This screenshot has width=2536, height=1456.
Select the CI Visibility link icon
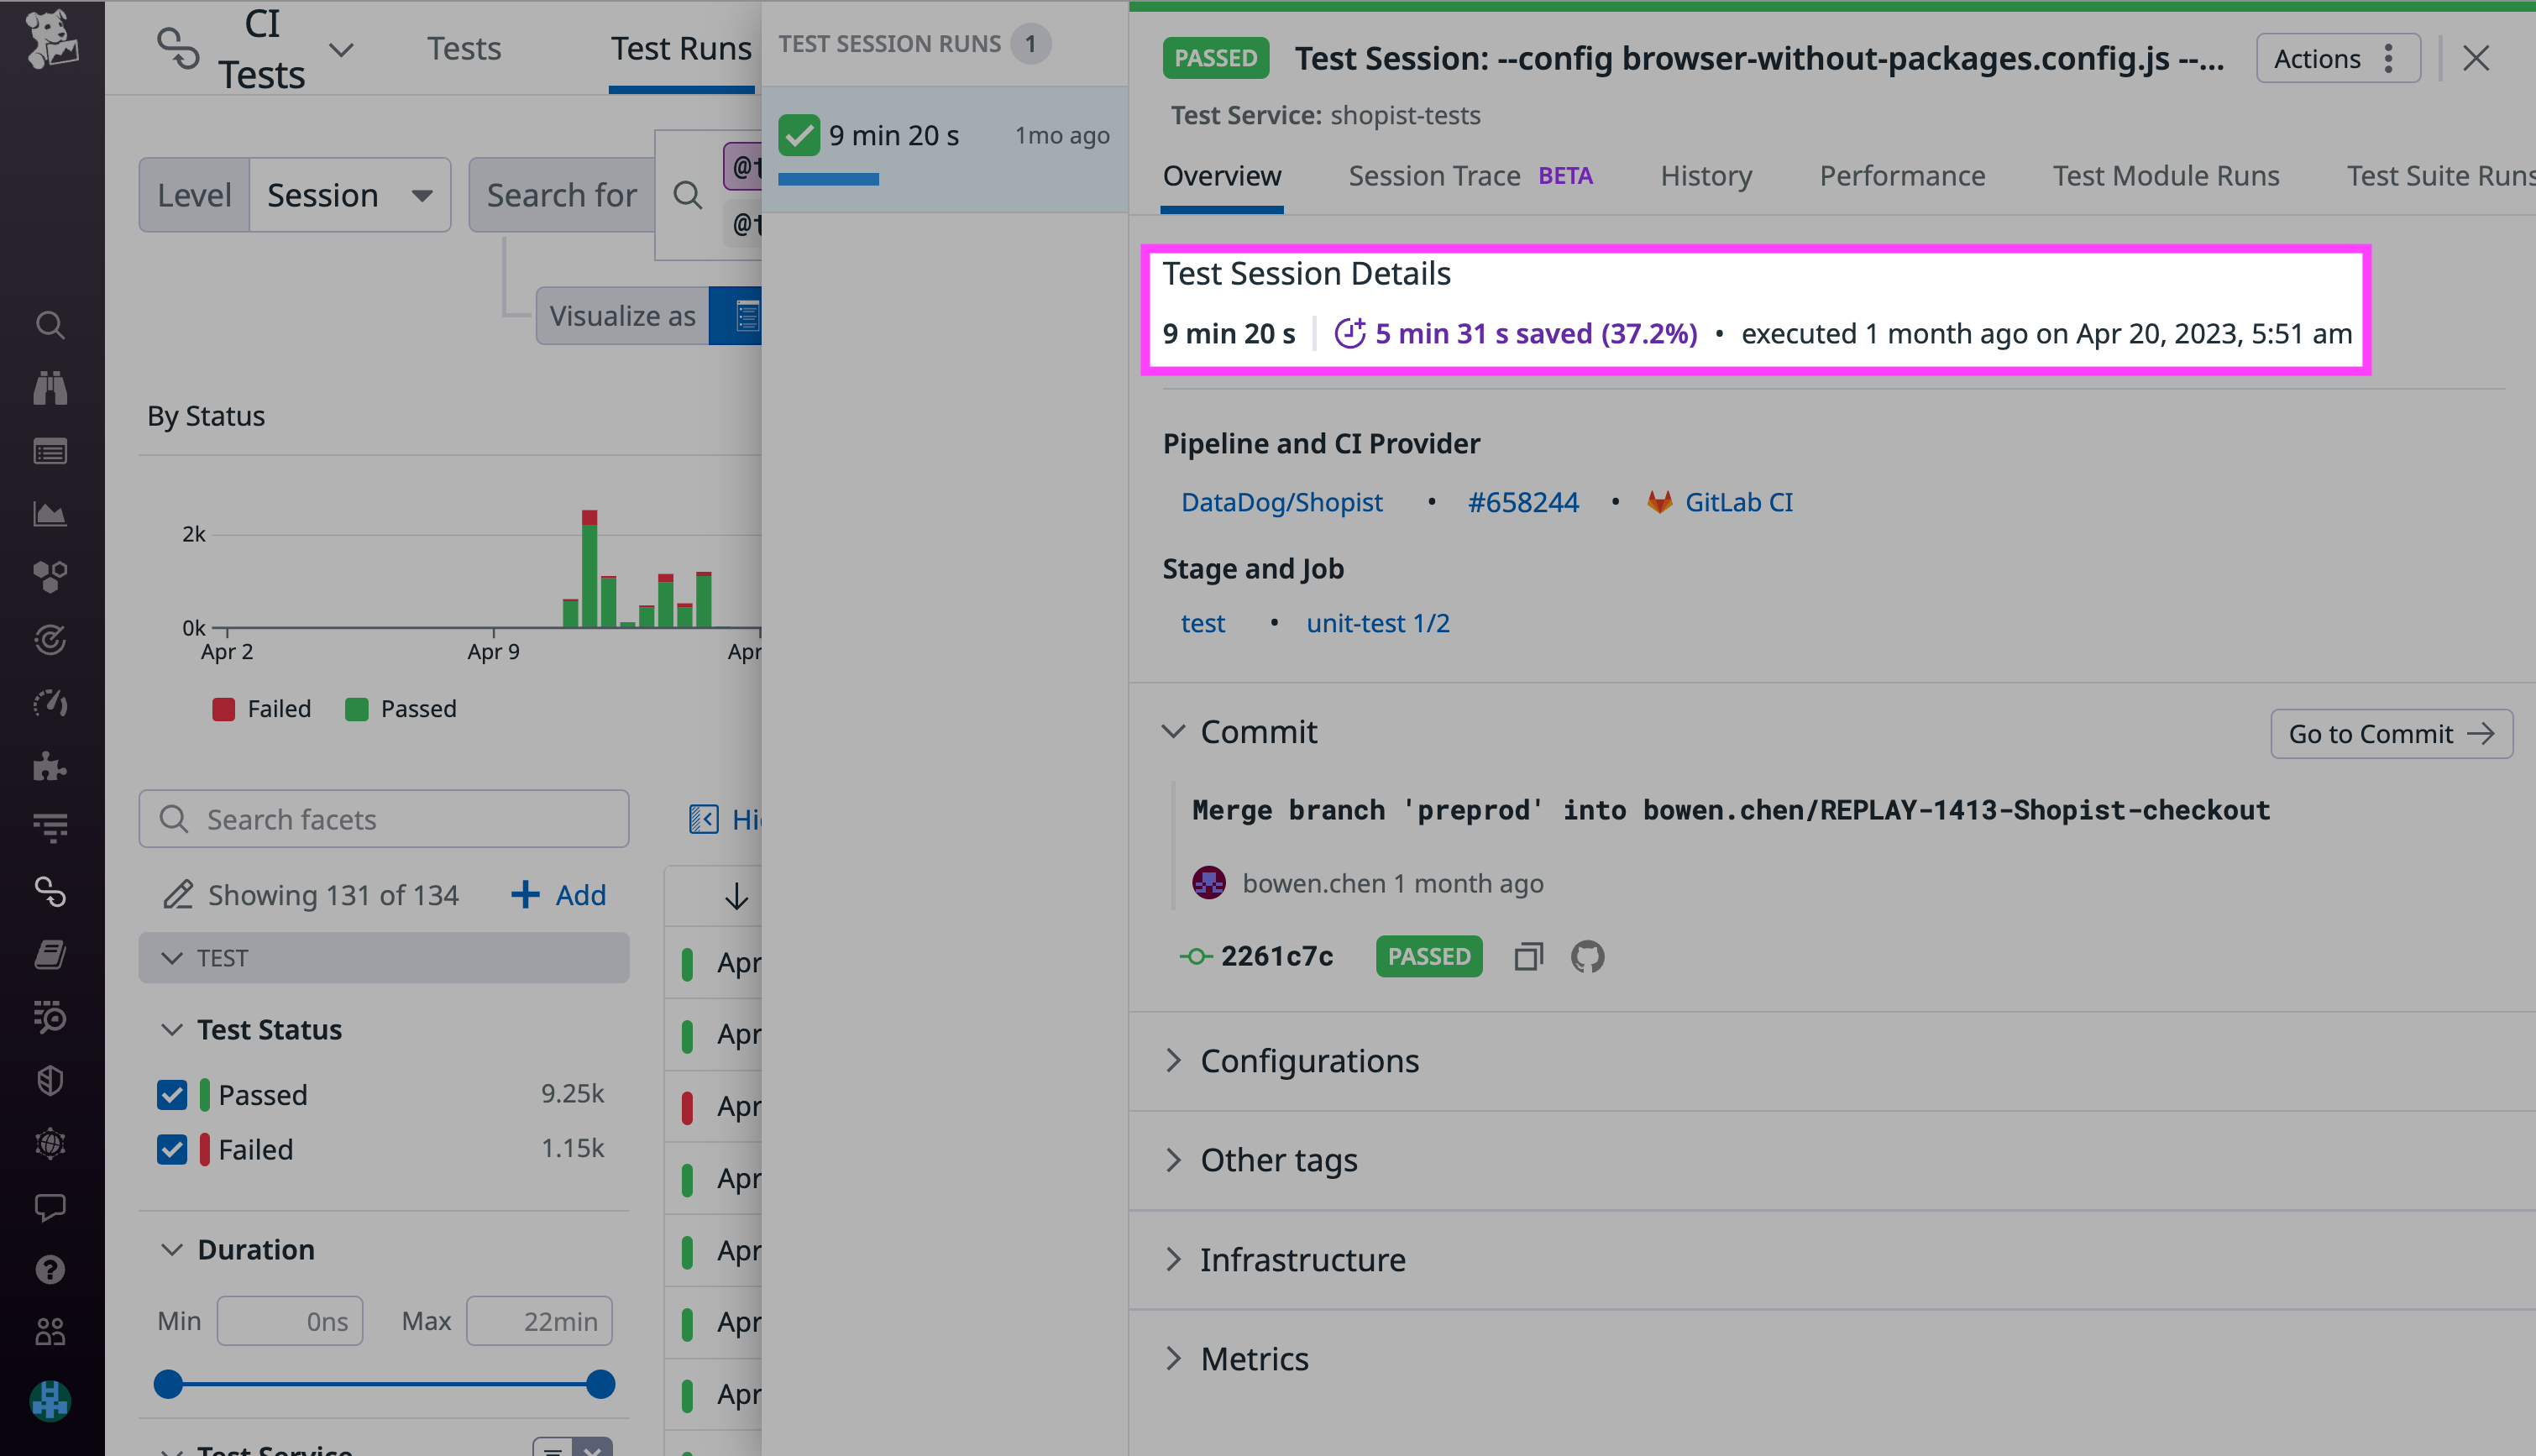(x=50, y=891)
